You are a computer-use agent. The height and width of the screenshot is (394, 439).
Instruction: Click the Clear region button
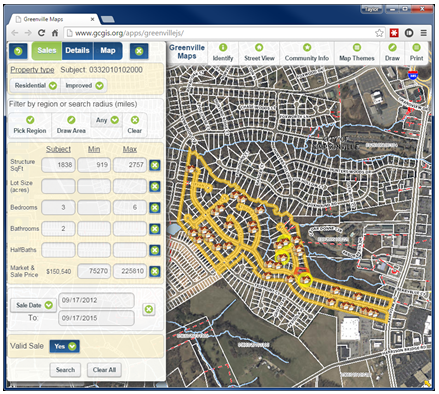click(x=135, y=125)
